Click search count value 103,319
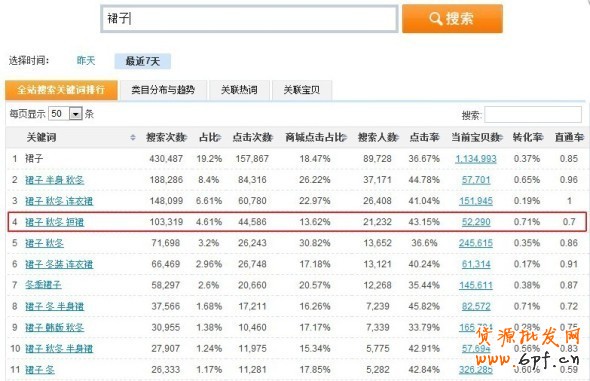 click(x=166, y=222)
